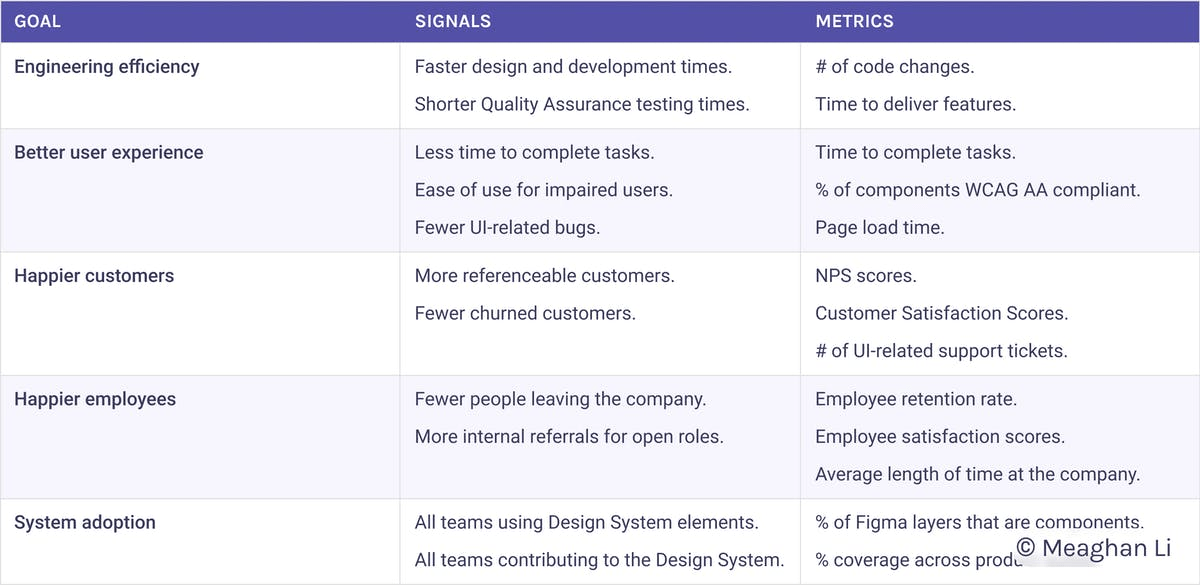The height and width of the screenshot is (585, 1200).
Task: Select the Better user experience goal cell
Action: [200, 190]
